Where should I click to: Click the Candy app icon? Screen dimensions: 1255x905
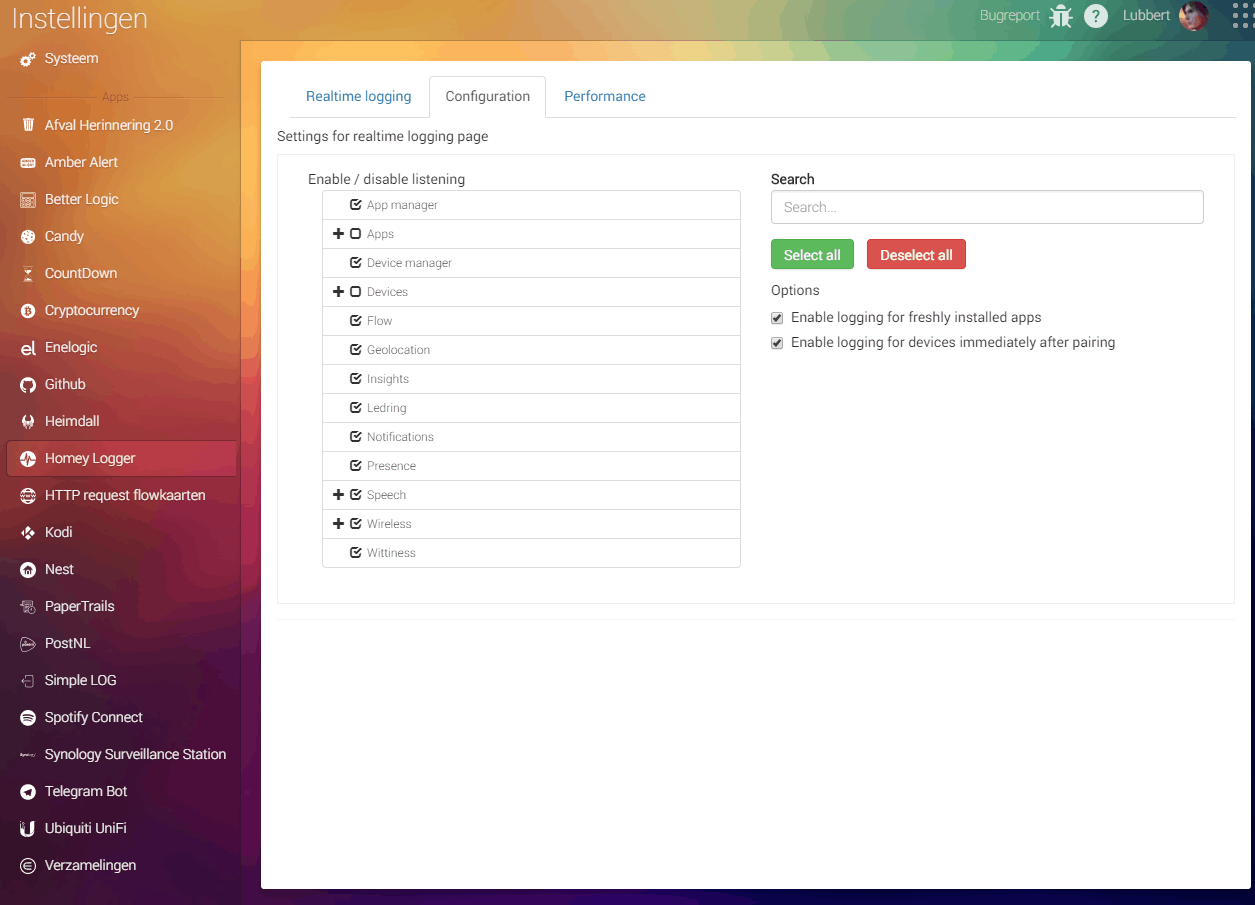click(28, 236)
